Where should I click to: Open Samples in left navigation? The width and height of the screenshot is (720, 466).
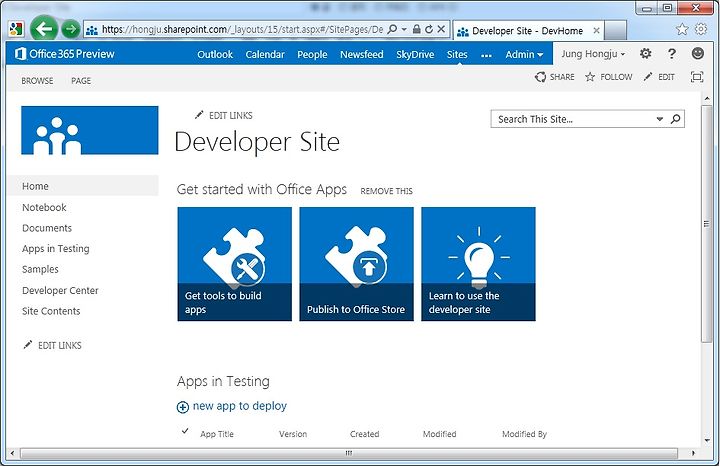tap(40, 269)
